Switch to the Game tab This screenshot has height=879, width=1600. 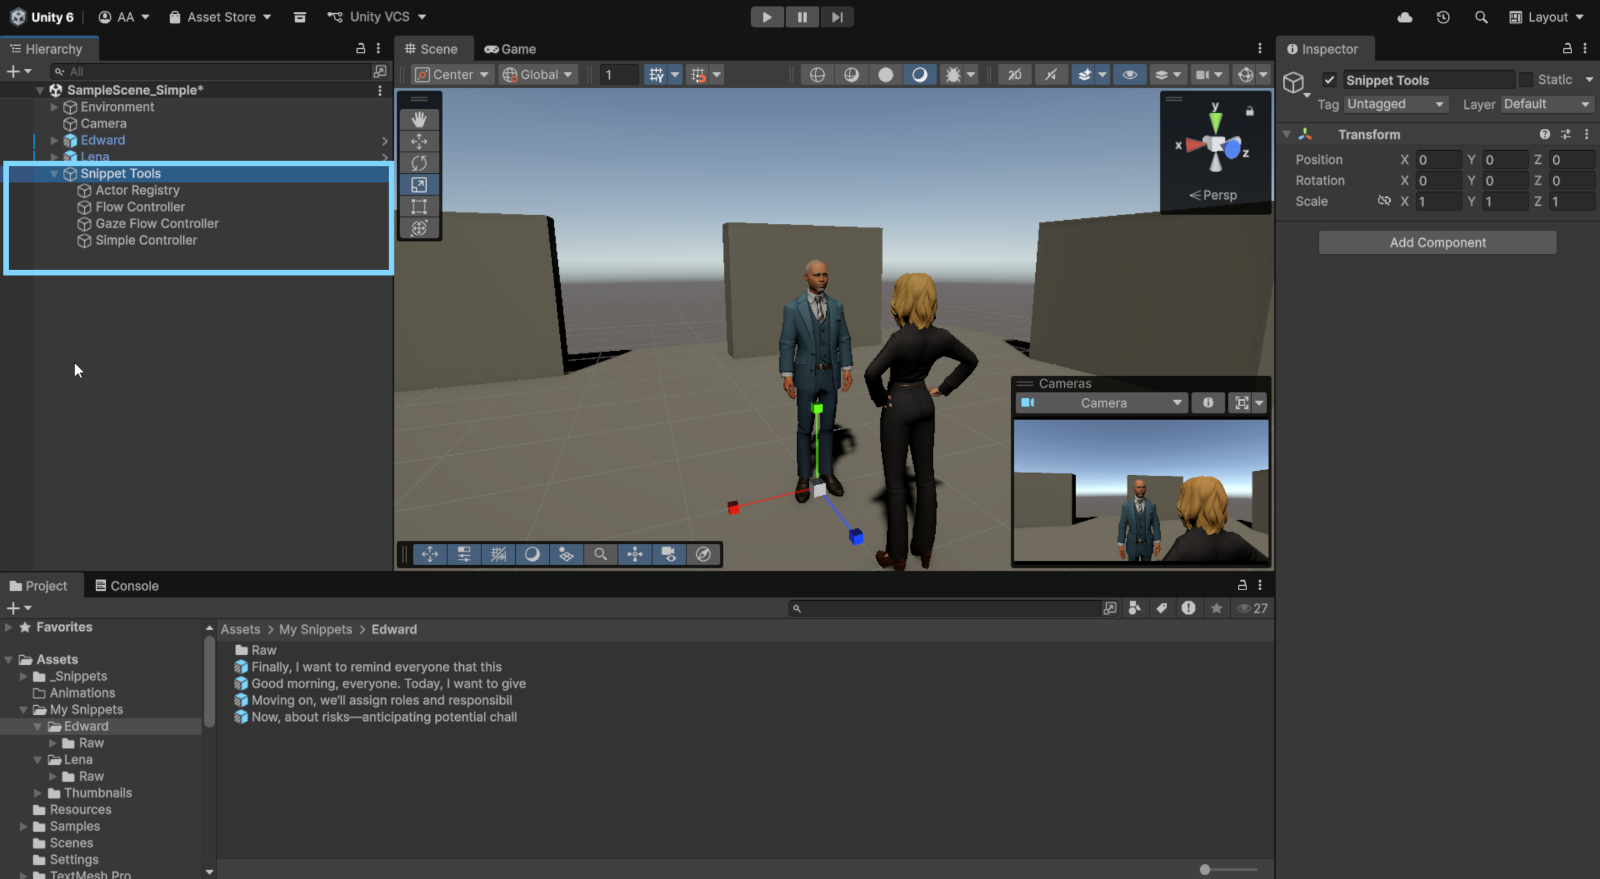click(x=510, y=49)
